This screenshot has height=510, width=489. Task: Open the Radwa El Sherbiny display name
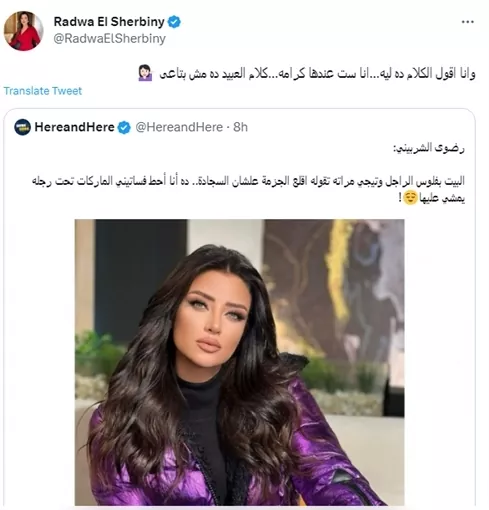109,22
